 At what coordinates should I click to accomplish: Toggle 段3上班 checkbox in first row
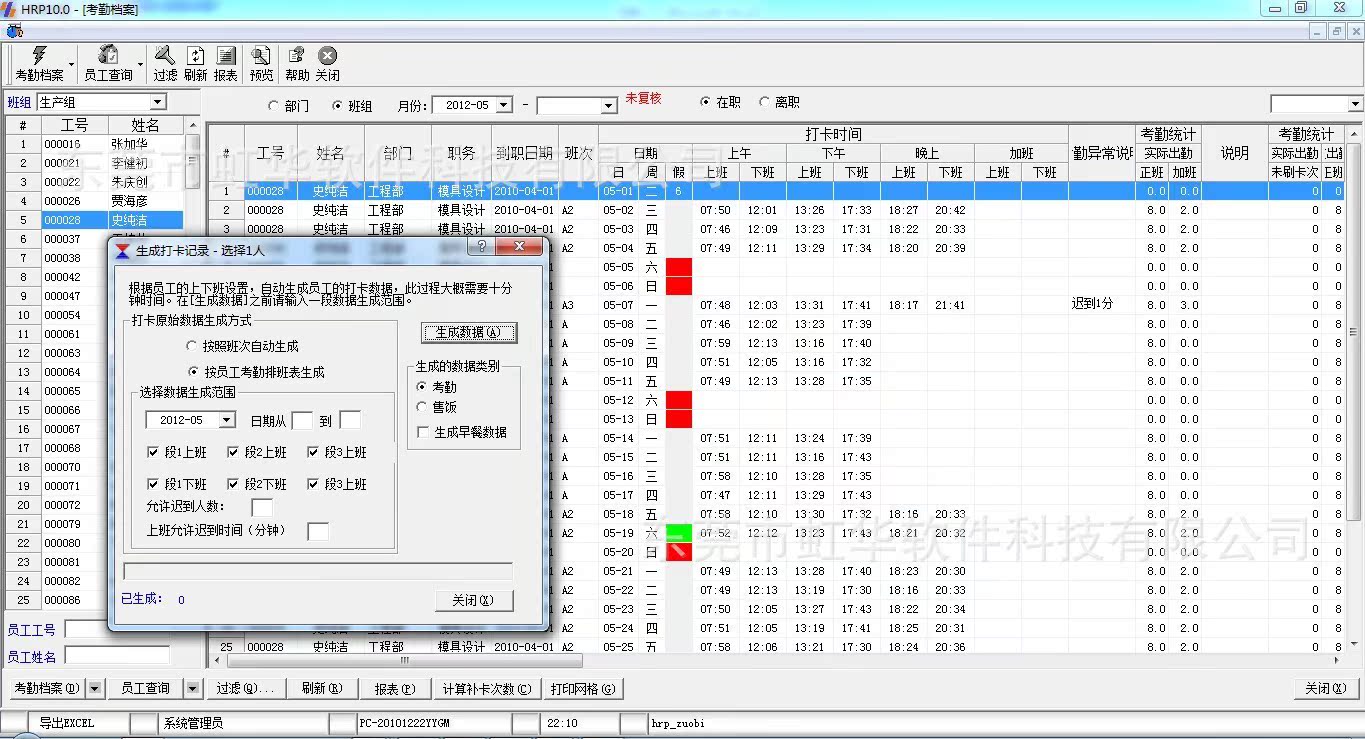click(313, 452)
